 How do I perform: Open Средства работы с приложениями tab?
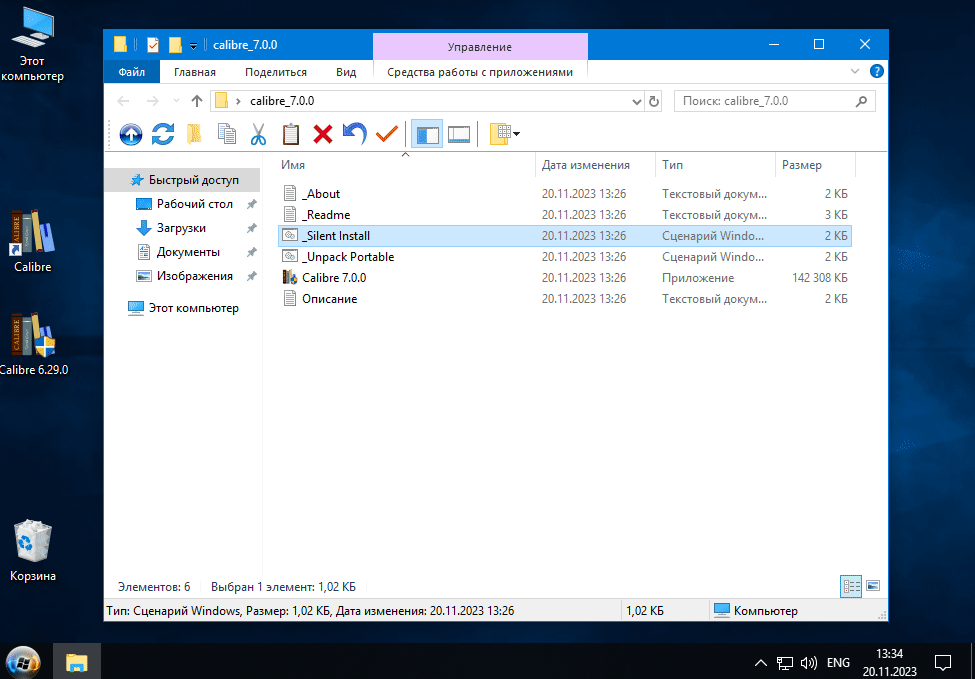click(480, 72)
